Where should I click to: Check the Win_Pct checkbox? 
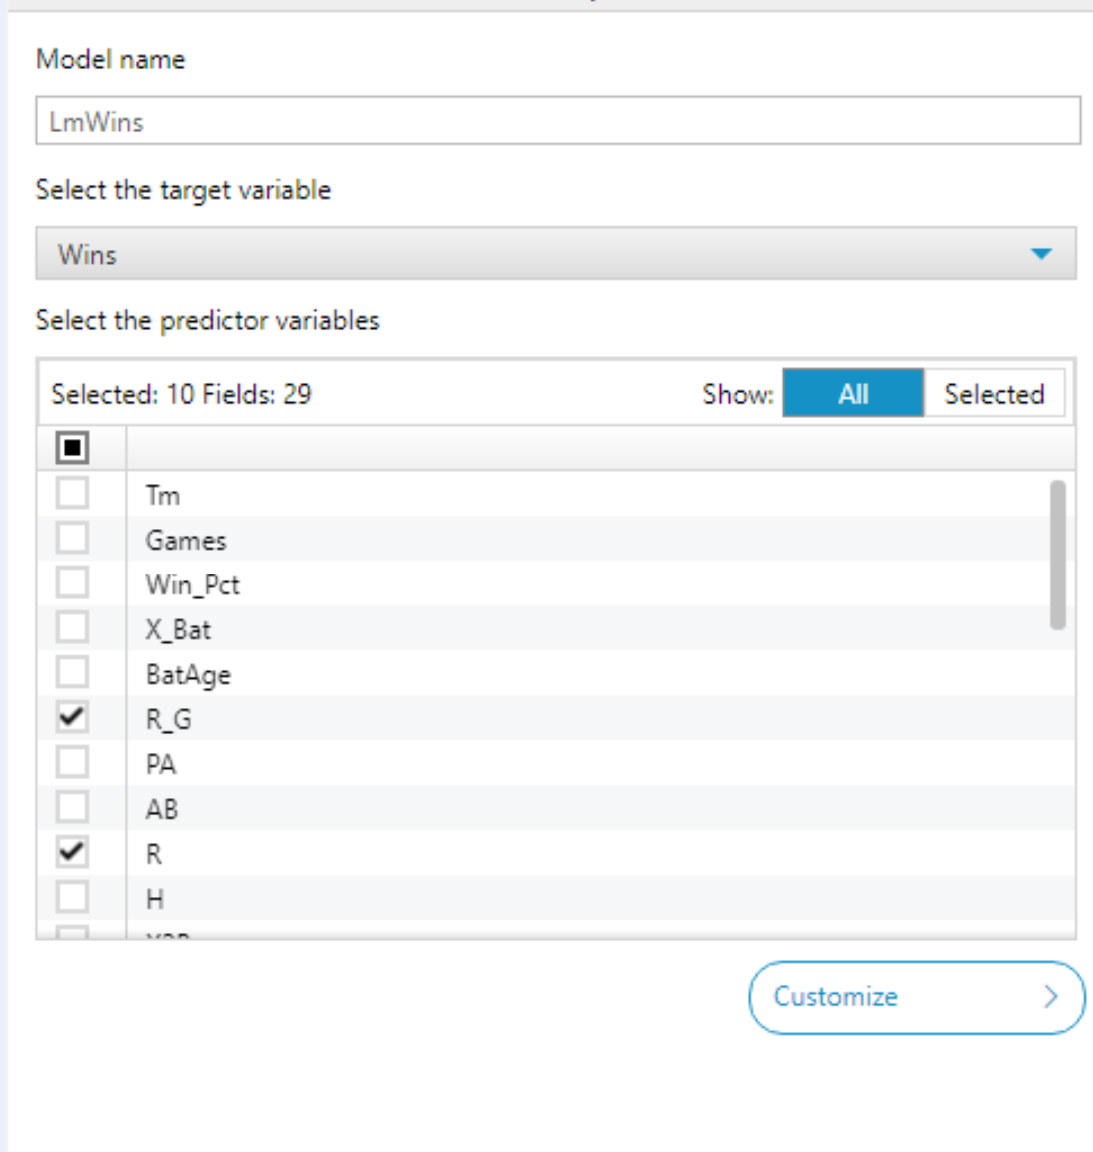coord(72,583)
